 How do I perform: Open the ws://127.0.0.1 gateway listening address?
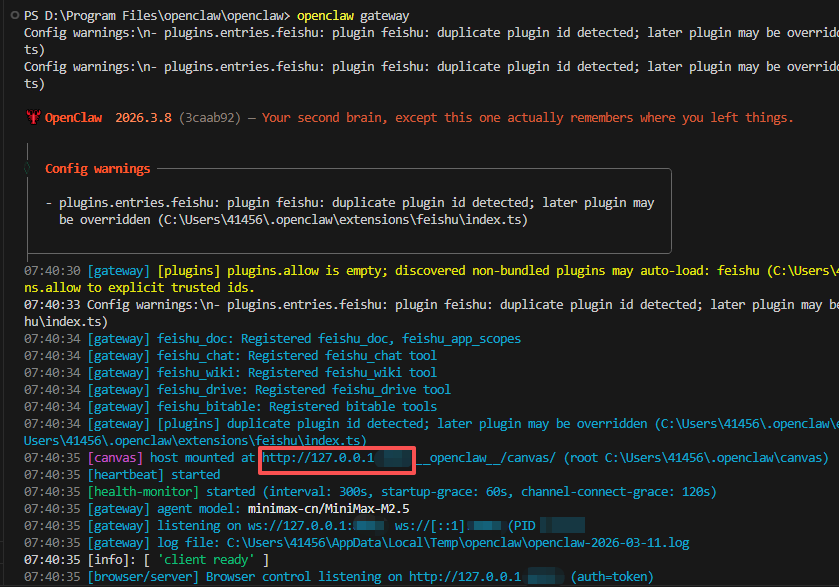[x=300, y=526]
